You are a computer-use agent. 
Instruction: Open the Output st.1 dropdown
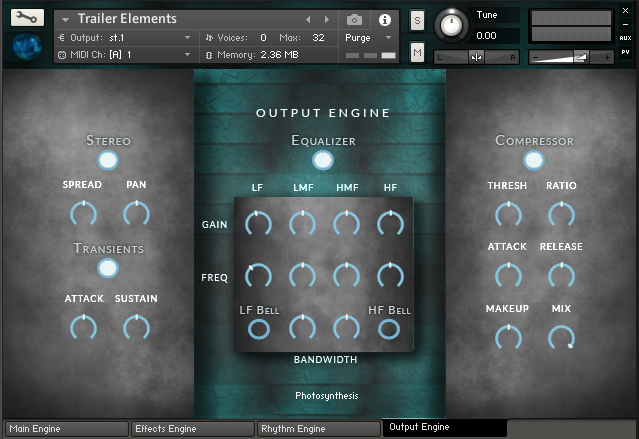click(125, 38)
